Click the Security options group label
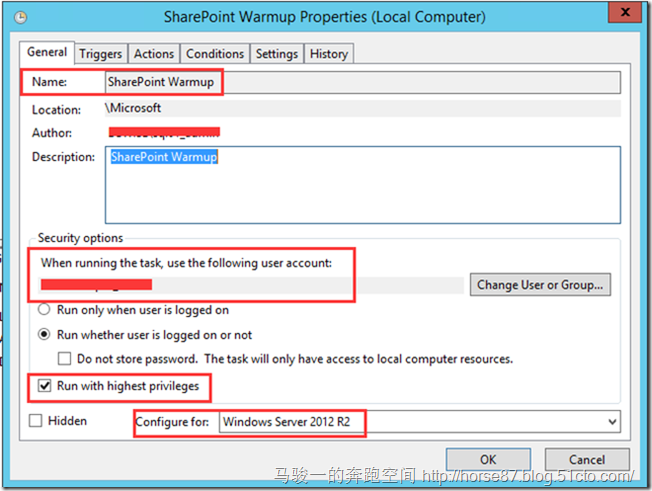Viewport: 652px width, 491px height. (x=81, y=238)
